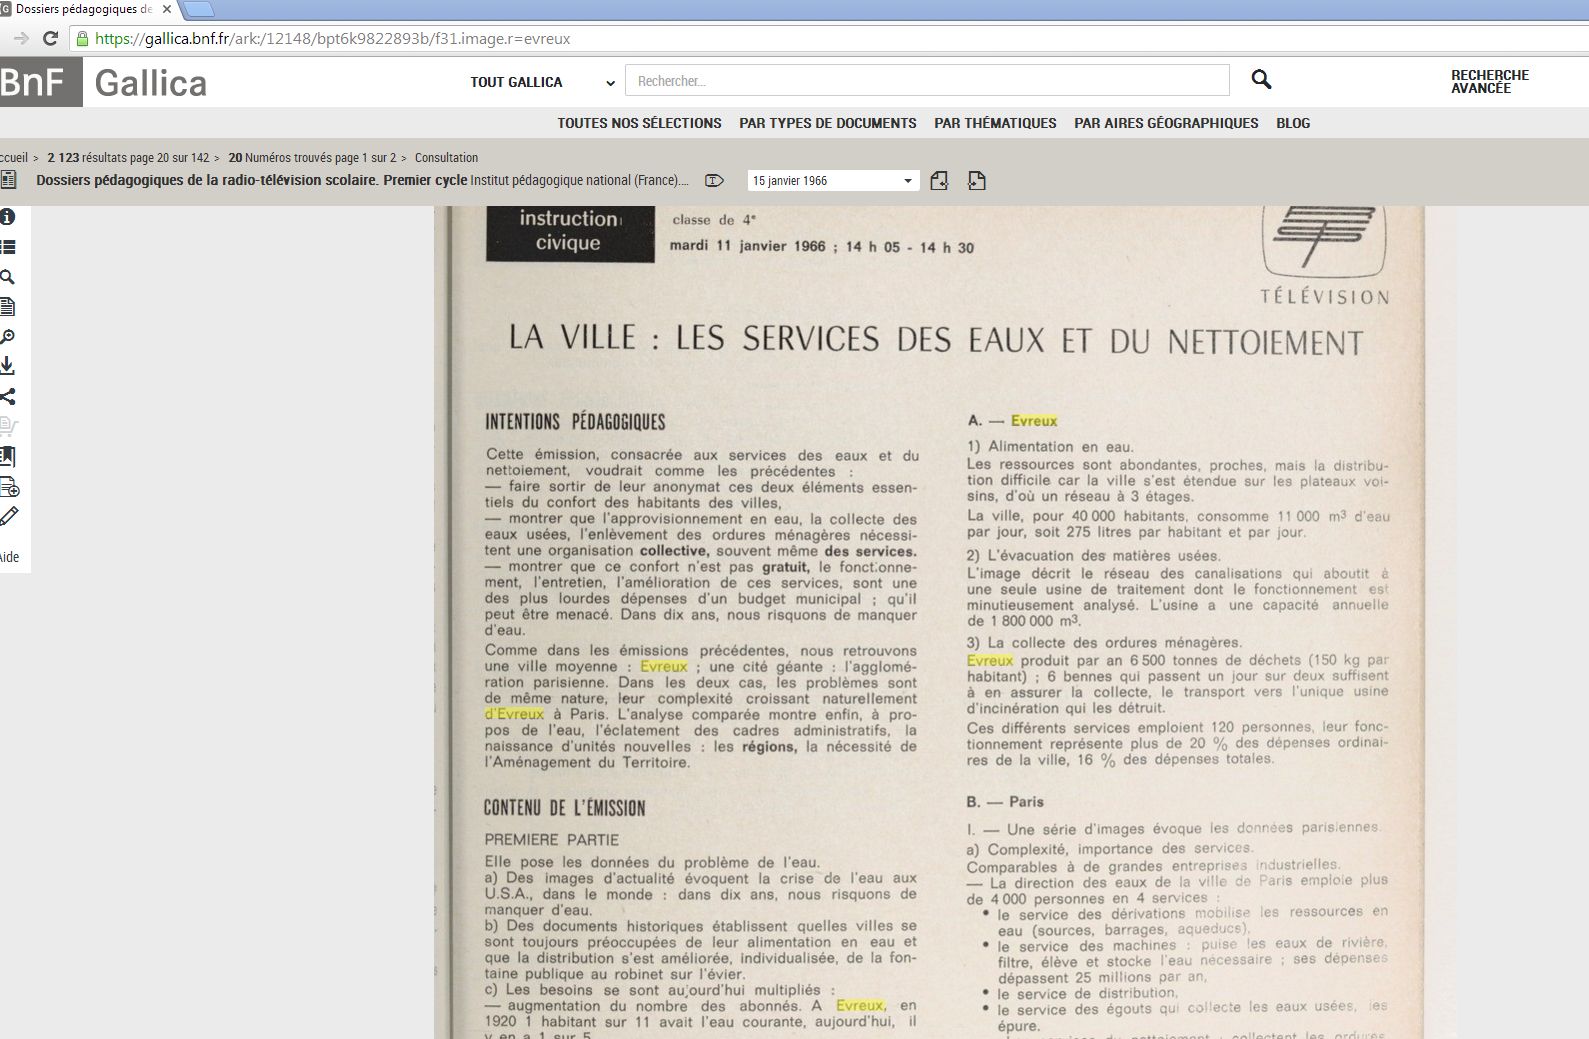Open the share icon in sidebar
The width and height of the screenshot is (1589, 1039).
tap(7, 397)
